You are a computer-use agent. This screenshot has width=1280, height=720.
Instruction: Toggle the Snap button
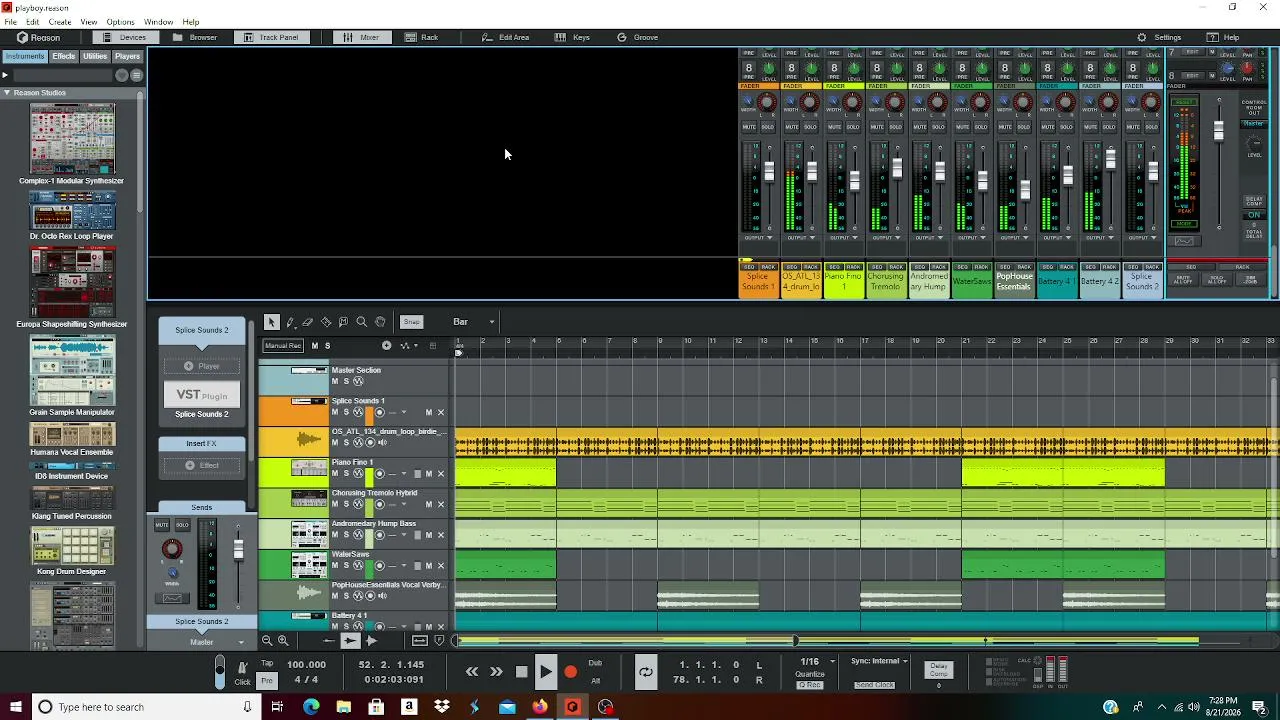click(x=411, y=322)
